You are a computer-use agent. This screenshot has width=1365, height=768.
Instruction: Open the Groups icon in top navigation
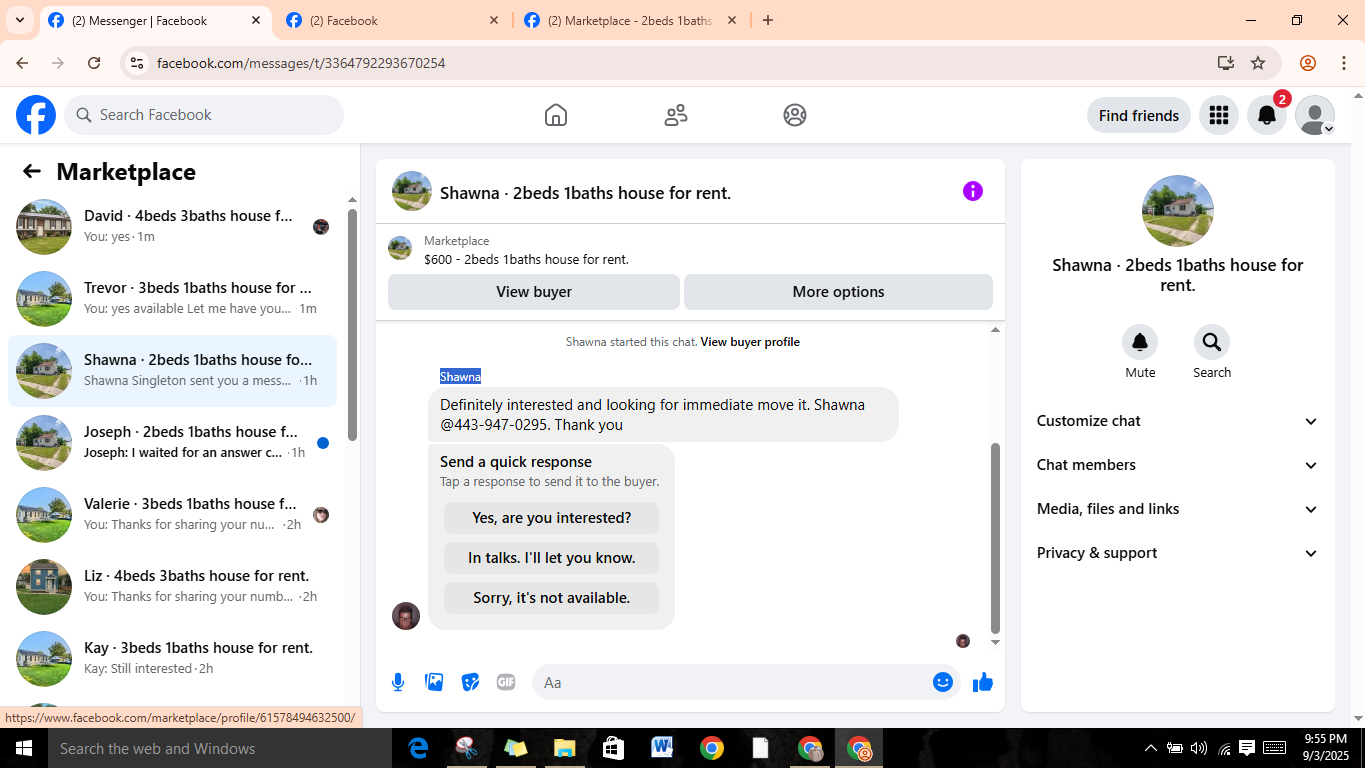(795, 115)
